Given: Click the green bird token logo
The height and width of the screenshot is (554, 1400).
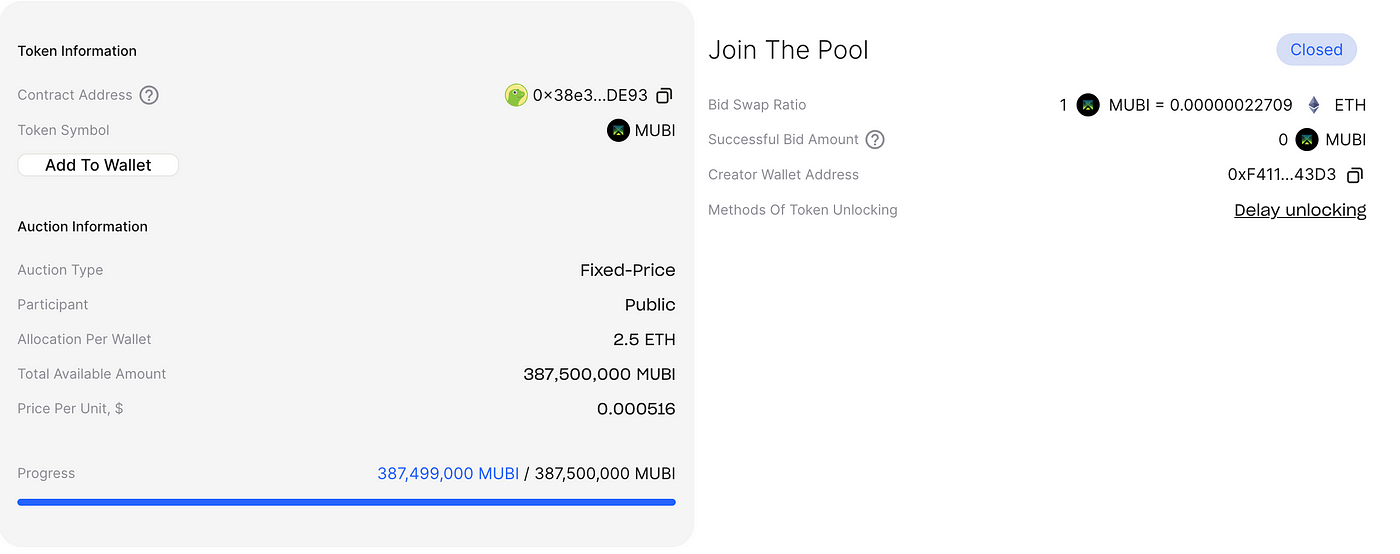Looking at the screenshot, I should coord(516,95).
